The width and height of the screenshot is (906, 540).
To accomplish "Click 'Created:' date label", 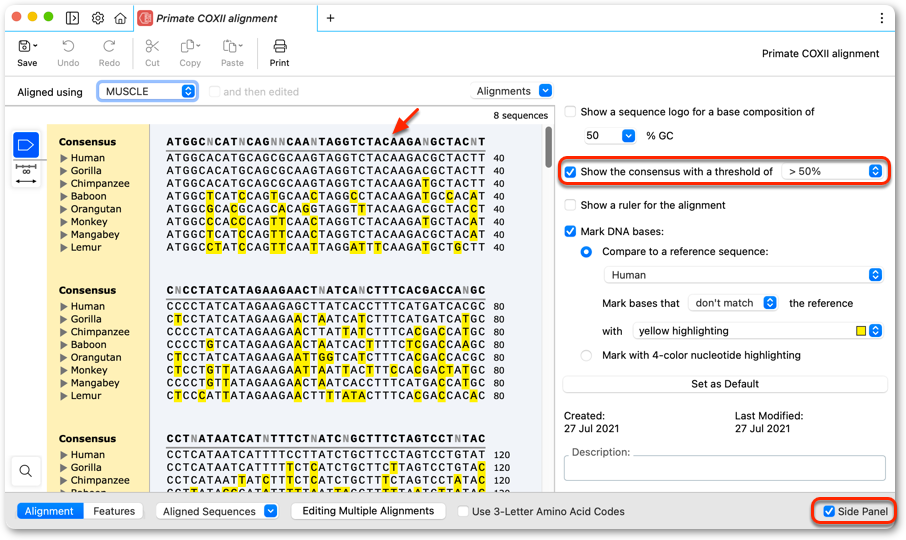I will pyautogui.click(x=584, y=416).
